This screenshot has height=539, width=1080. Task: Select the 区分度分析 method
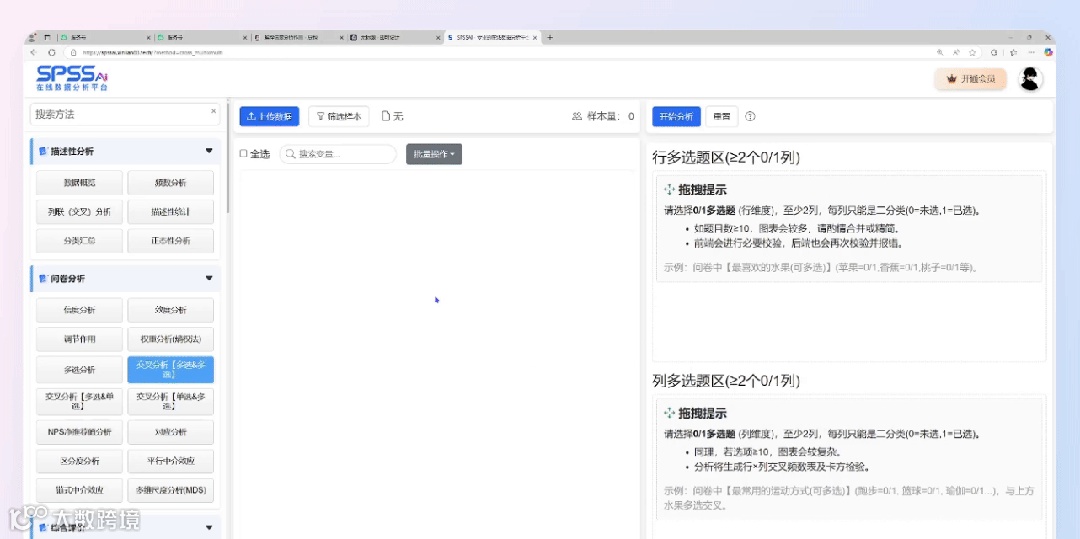click(x=79, y=461)
